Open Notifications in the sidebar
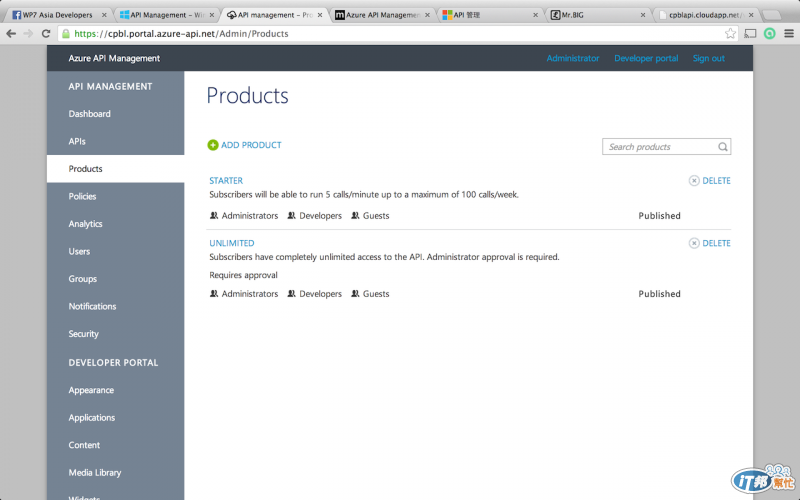This screenshot has width=800, height=500. (x=92, y=307)
